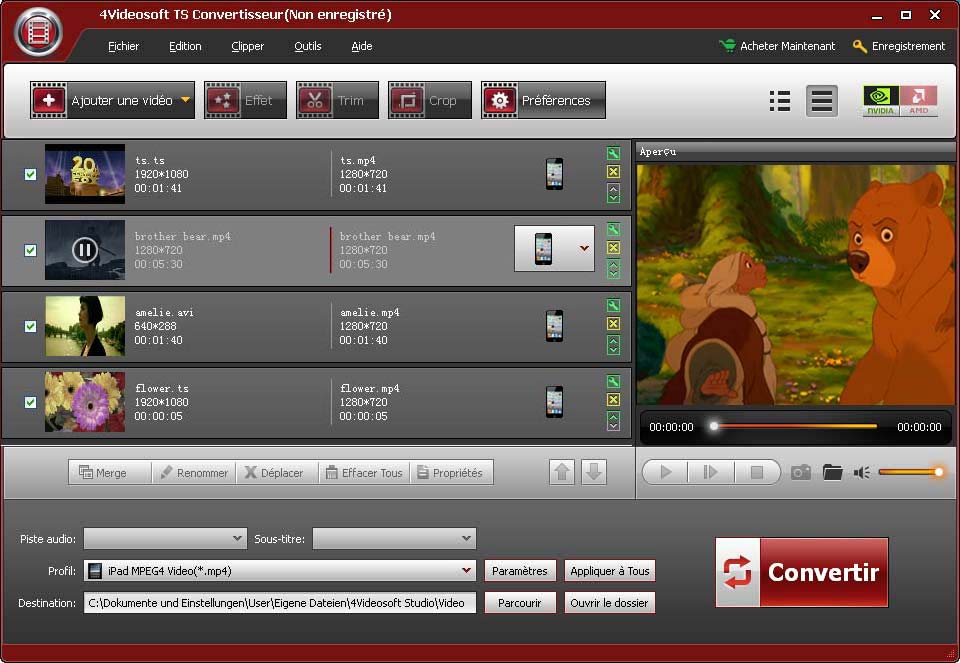Expand reorder arrows on flower.ts row

pos(613,421)
